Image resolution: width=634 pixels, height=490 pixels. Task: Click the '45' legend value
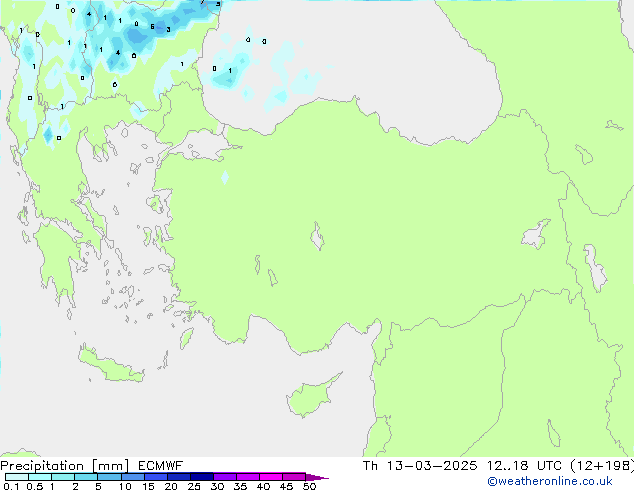[286, 486]
